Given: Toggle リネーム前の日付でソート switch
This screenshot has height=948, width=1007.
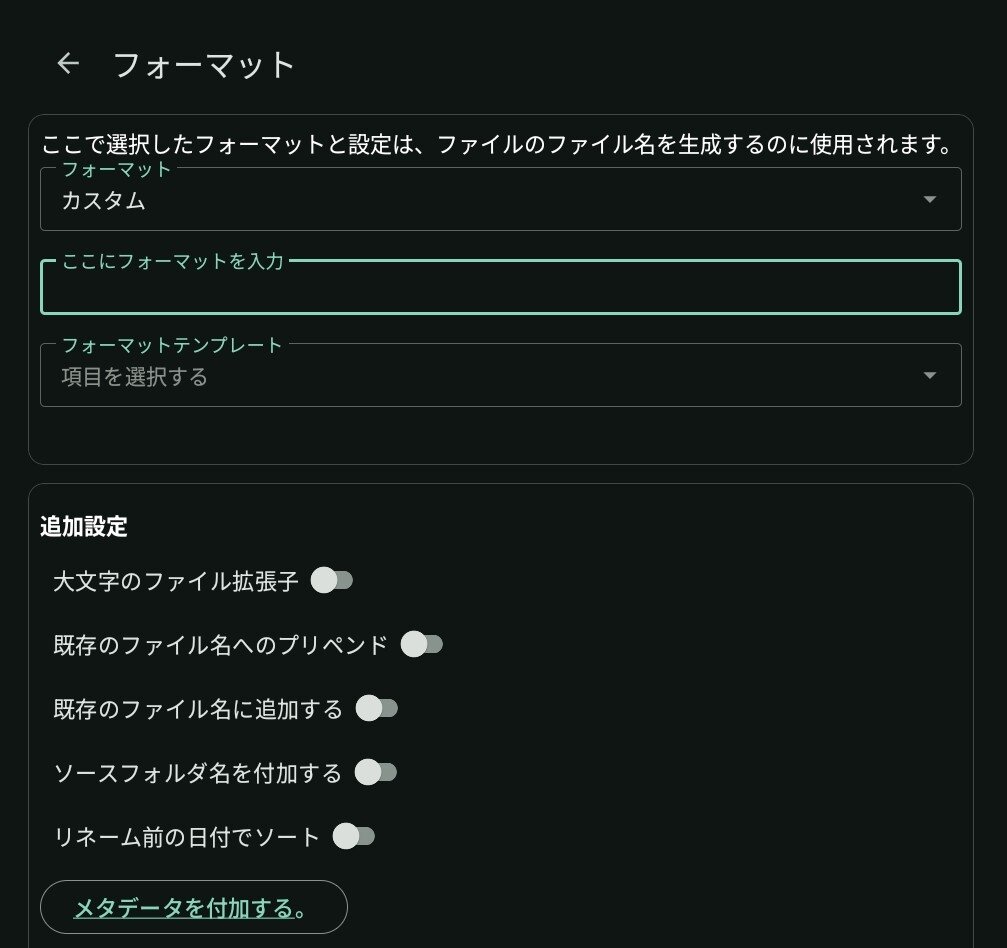Looking at the screenshot, I should pyautogui.click(x=353, y=836).
